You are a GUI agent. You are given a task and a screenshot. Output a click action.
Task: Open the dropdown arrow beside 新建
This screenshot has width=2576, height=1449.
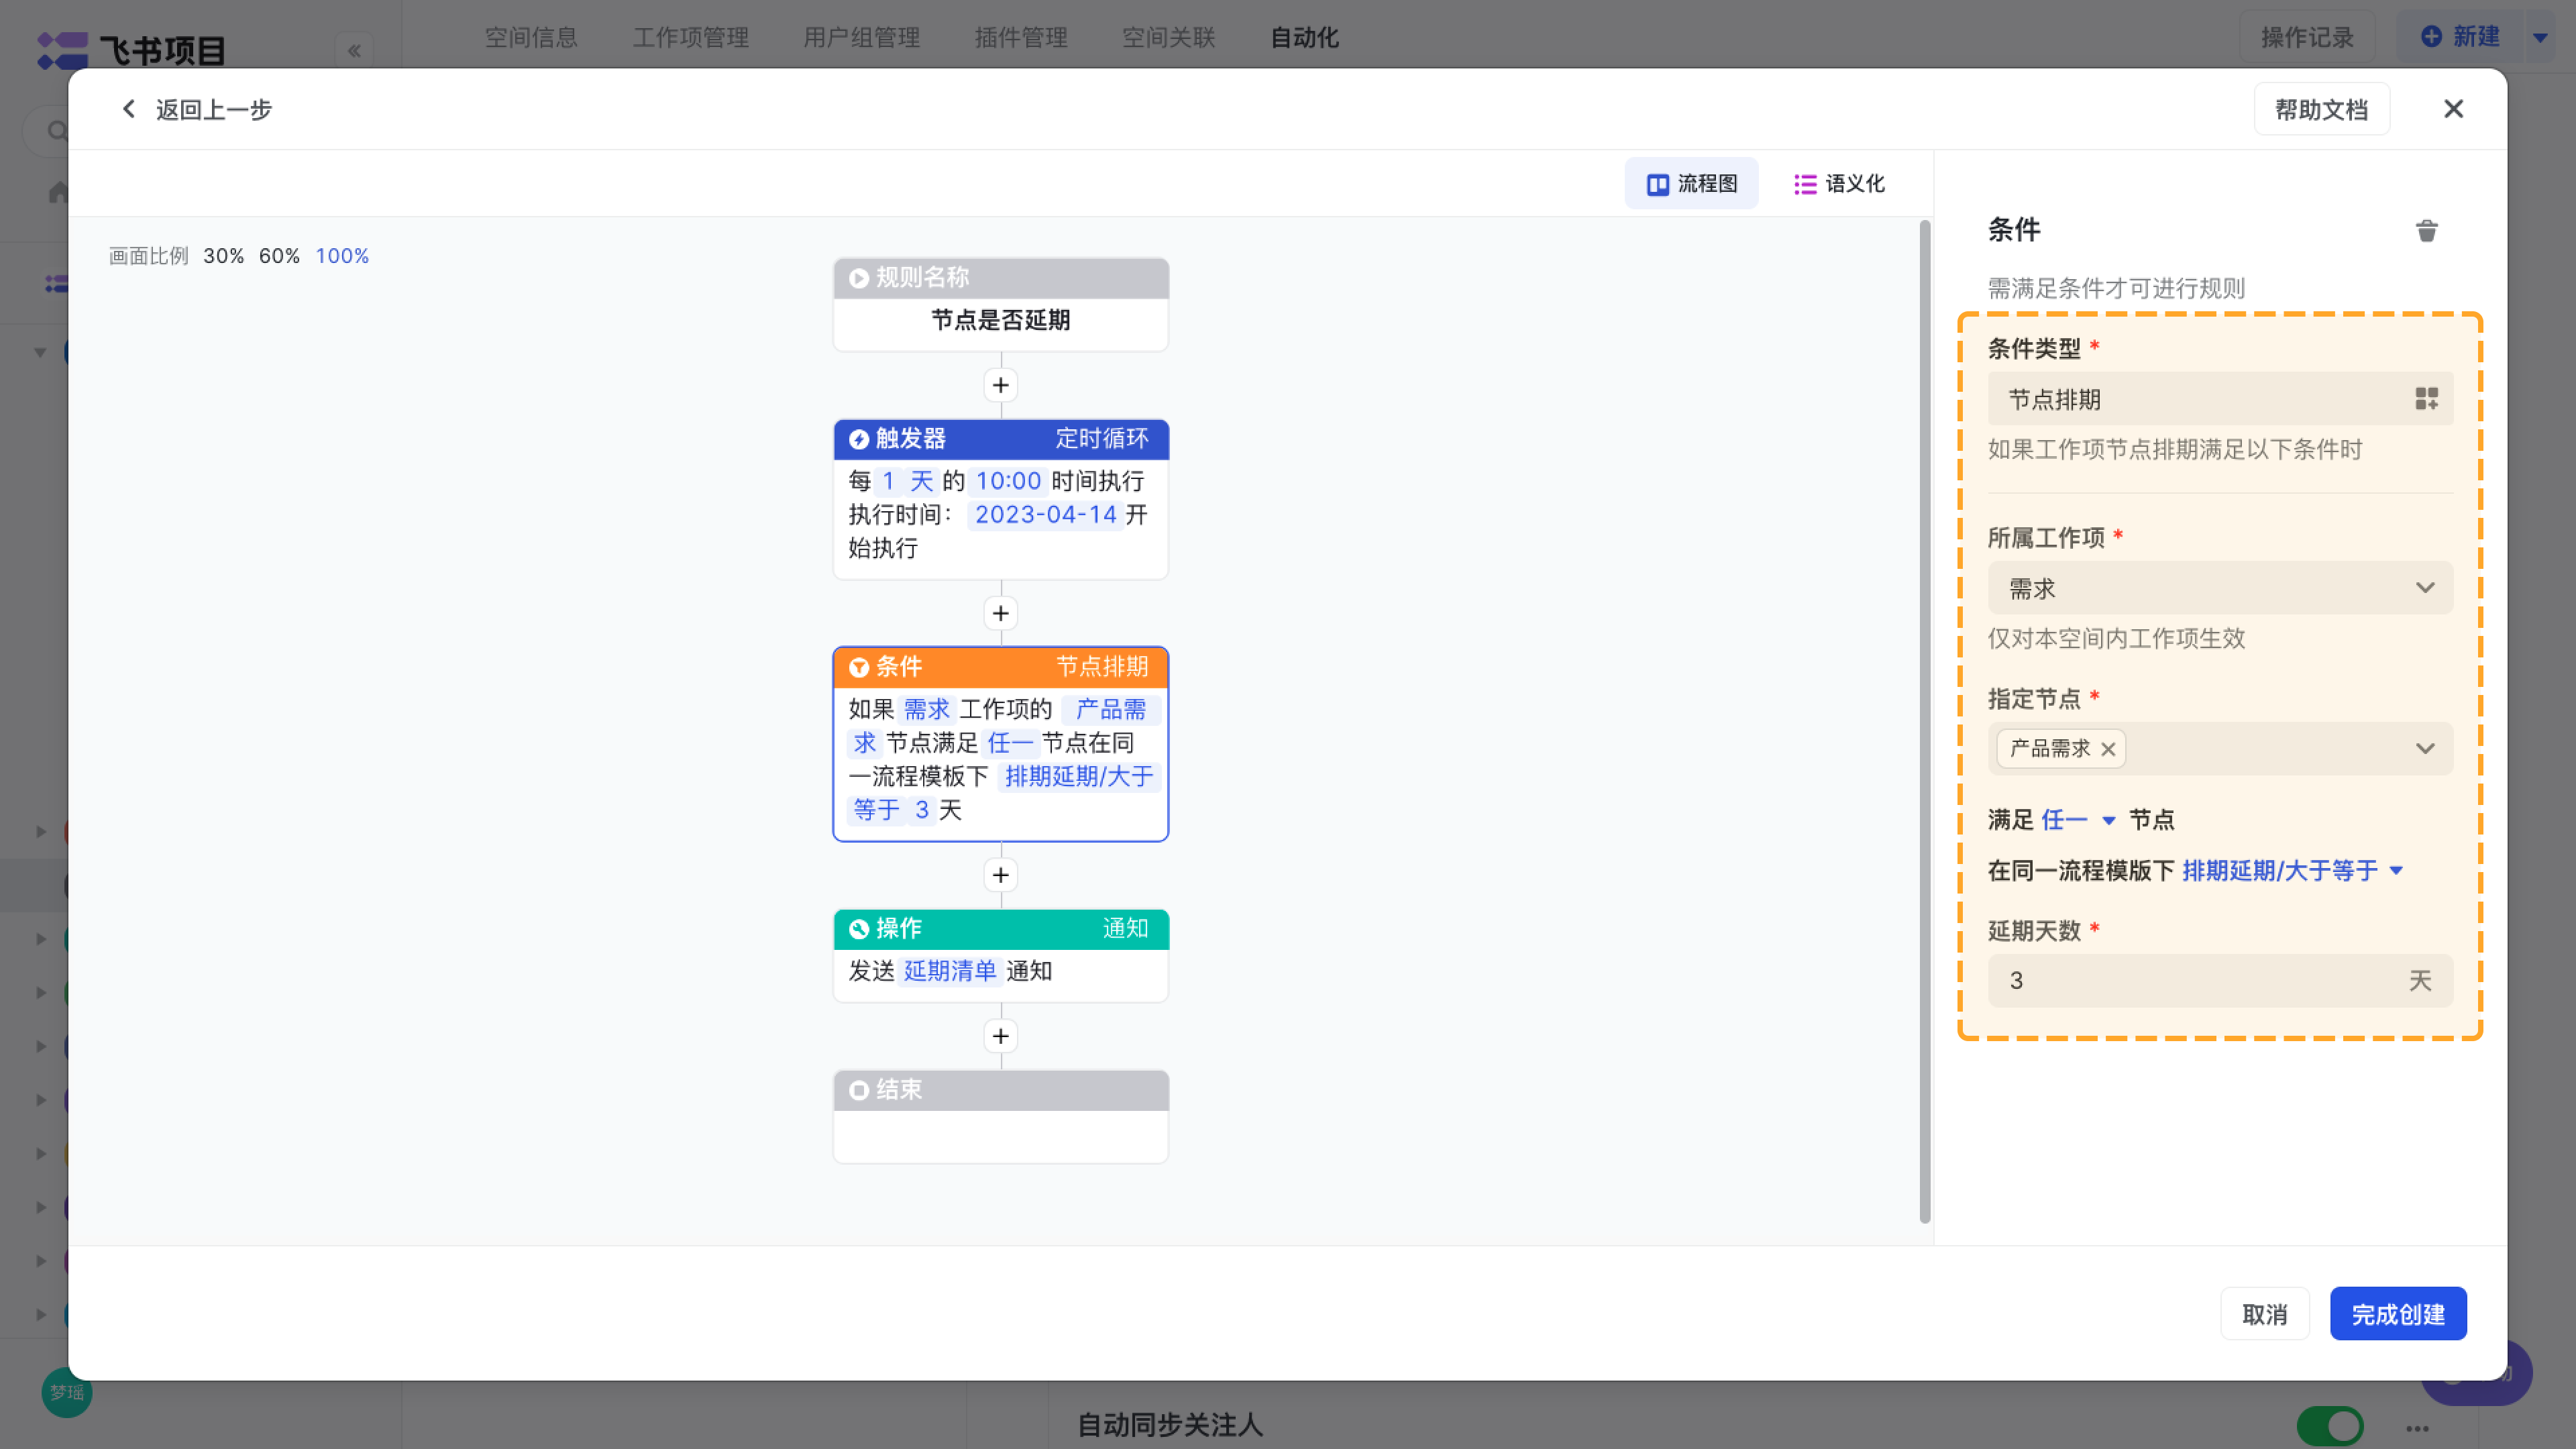click(x=2540, y=38)
